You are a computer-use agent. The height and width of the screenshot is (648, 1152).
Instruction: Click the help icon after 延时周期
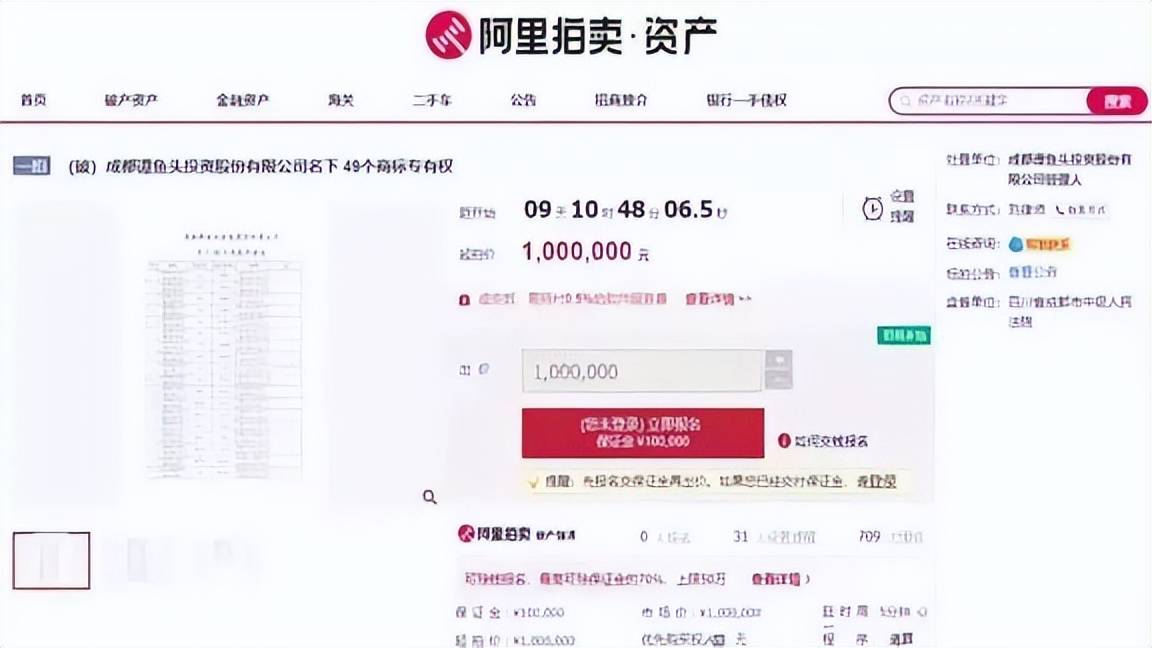pos(922,611)
